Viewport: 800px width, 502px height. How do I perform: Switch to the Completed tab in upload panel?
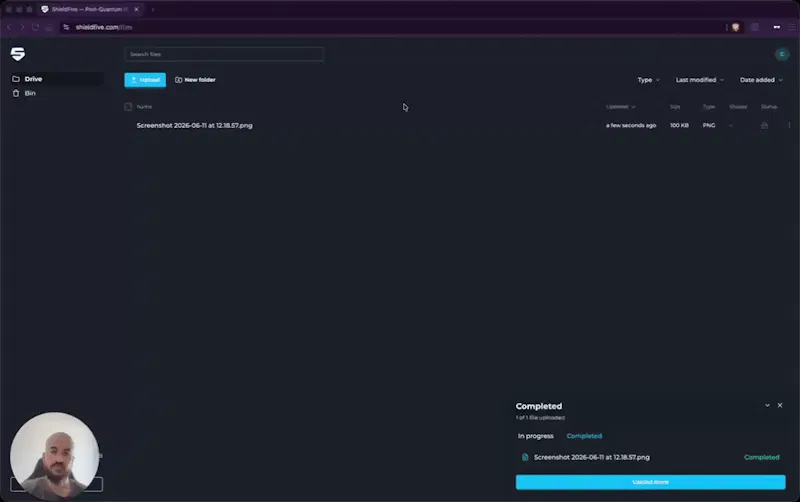tap(584, 436)
